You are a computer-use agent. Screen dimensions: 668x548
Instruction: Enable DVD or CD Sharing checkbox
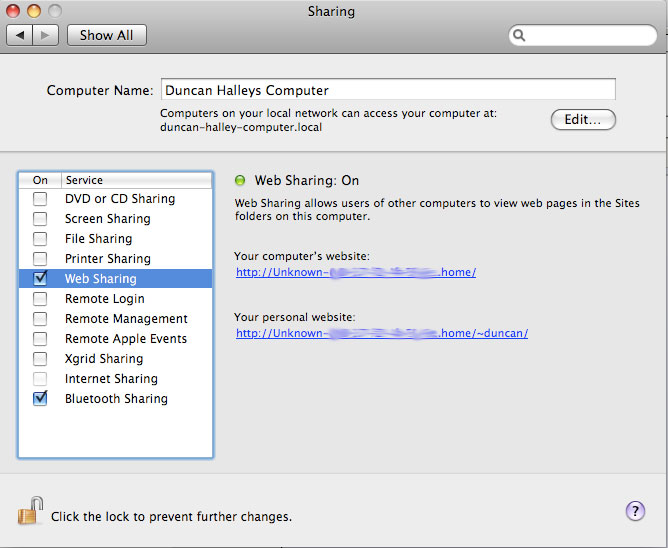click(40, 199)
